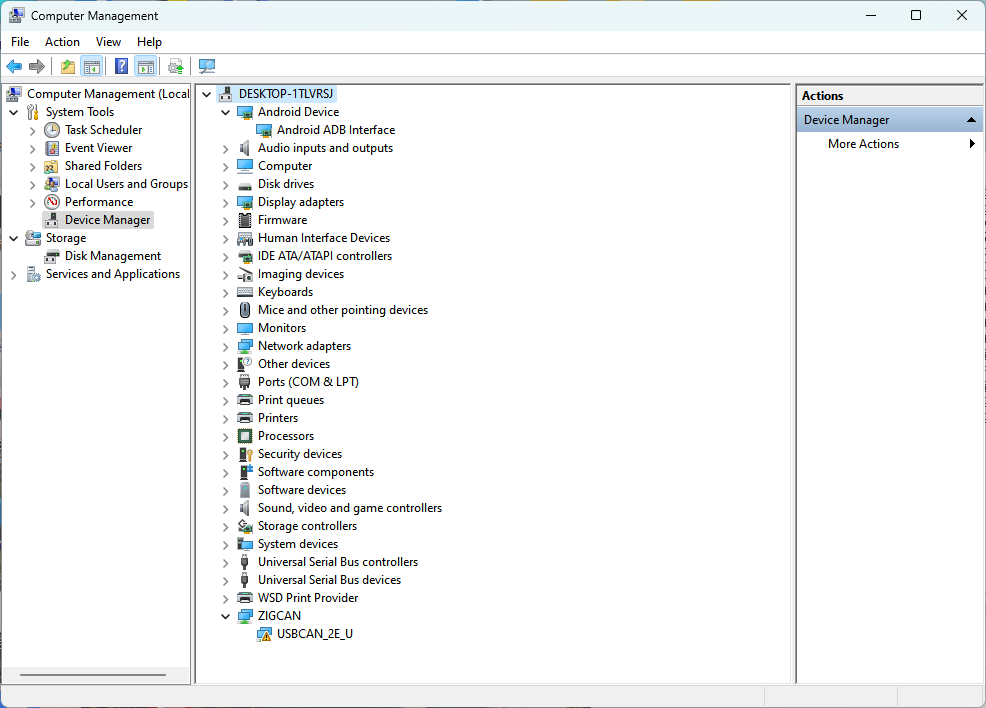Expand the Network adapters category
The height and width of the screenshot is (708, 986).
(225, 346)
